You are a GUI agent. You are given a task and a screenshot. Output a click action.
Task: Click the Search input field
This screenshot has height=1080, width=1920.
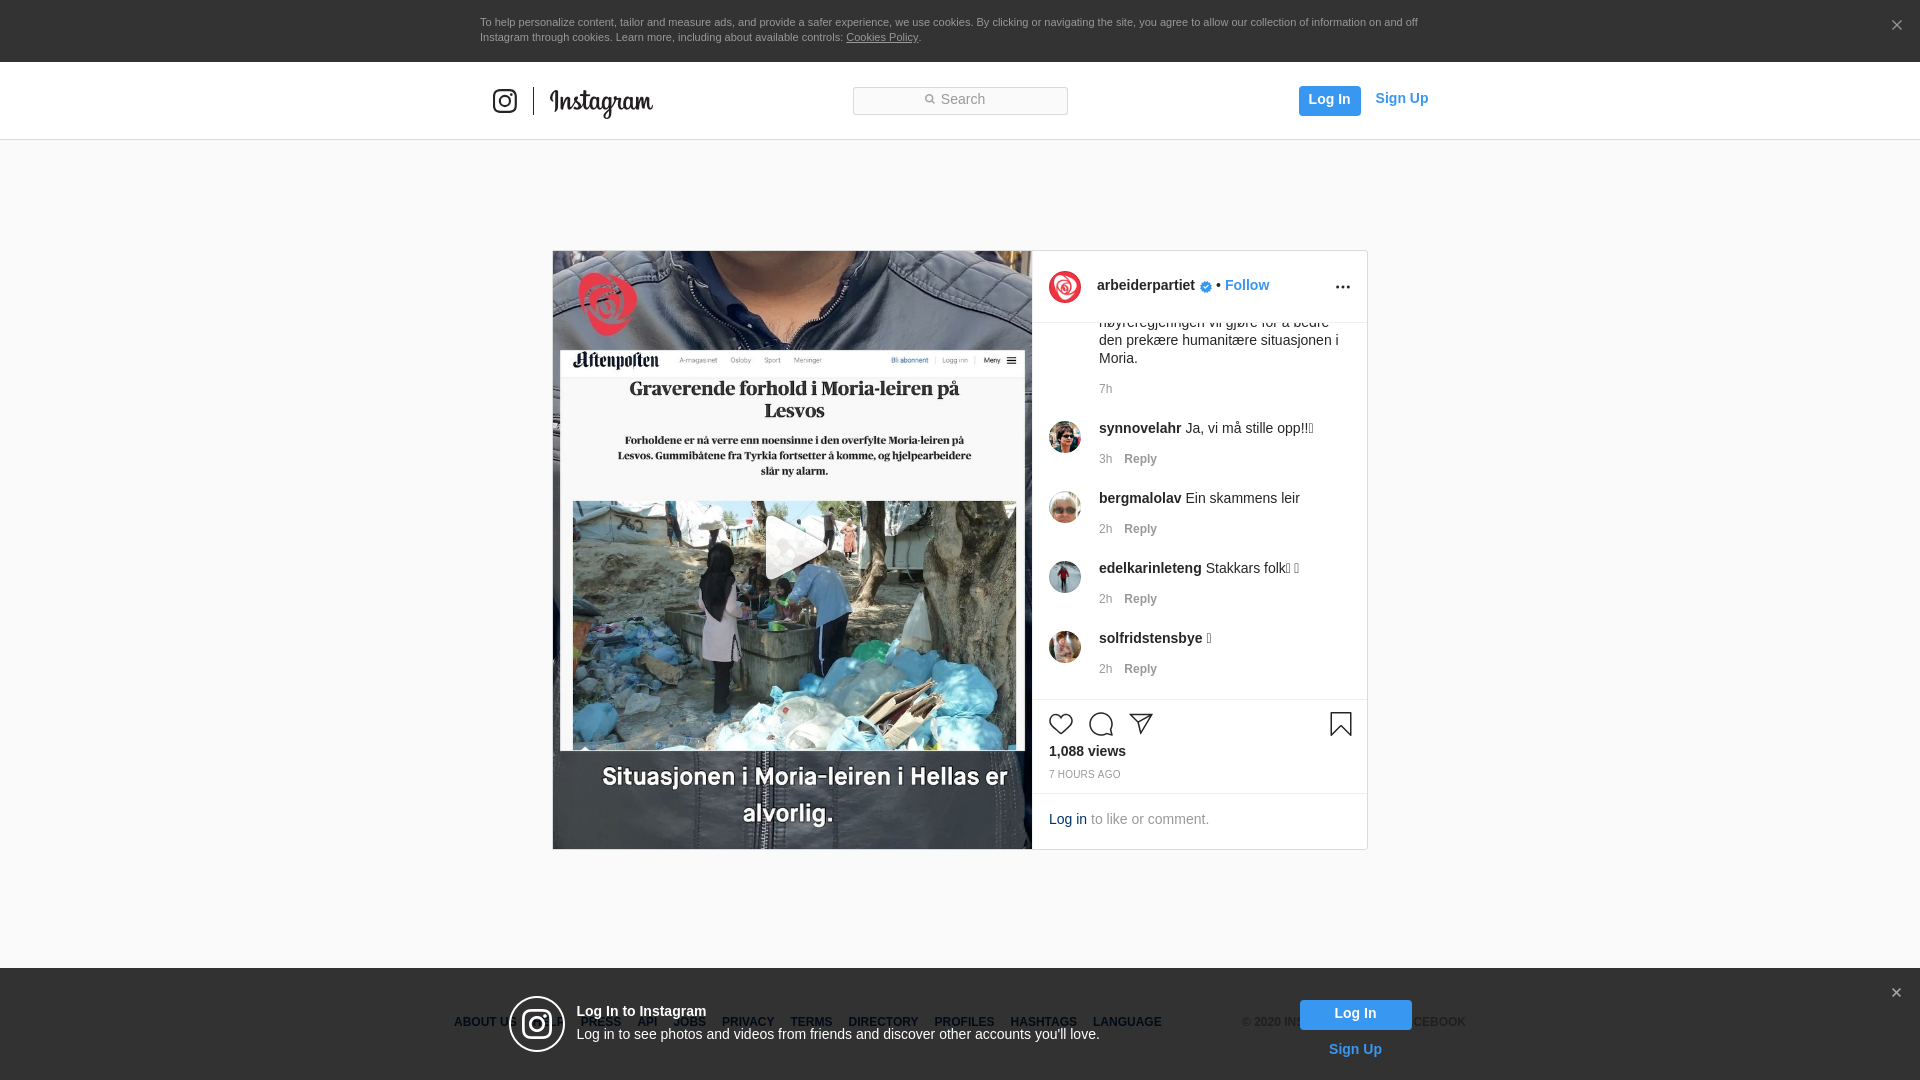(x=960, y=100)
